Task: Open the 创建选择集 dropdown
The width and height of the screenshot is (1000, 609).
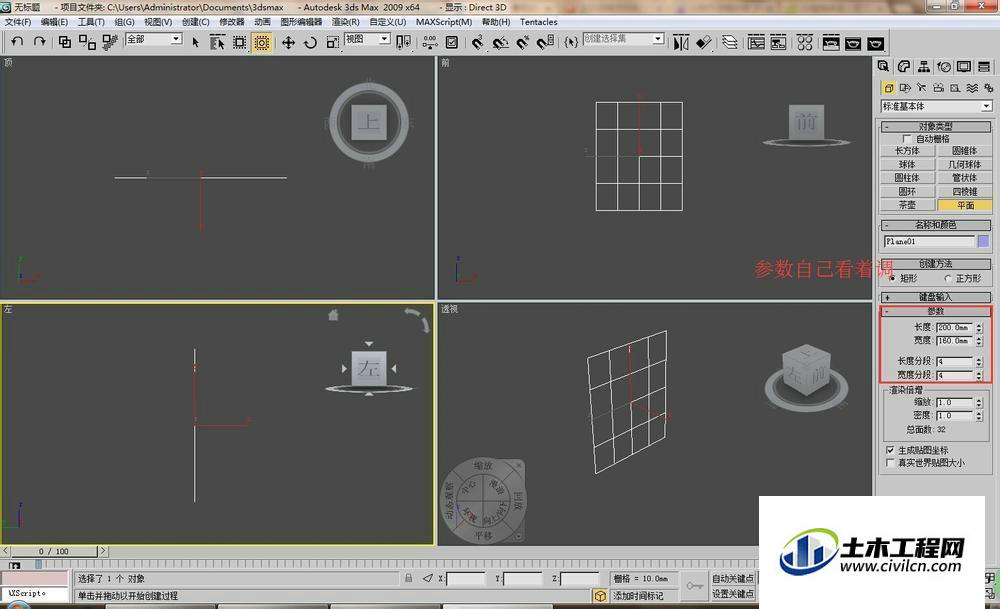Action: pos(623,38)
